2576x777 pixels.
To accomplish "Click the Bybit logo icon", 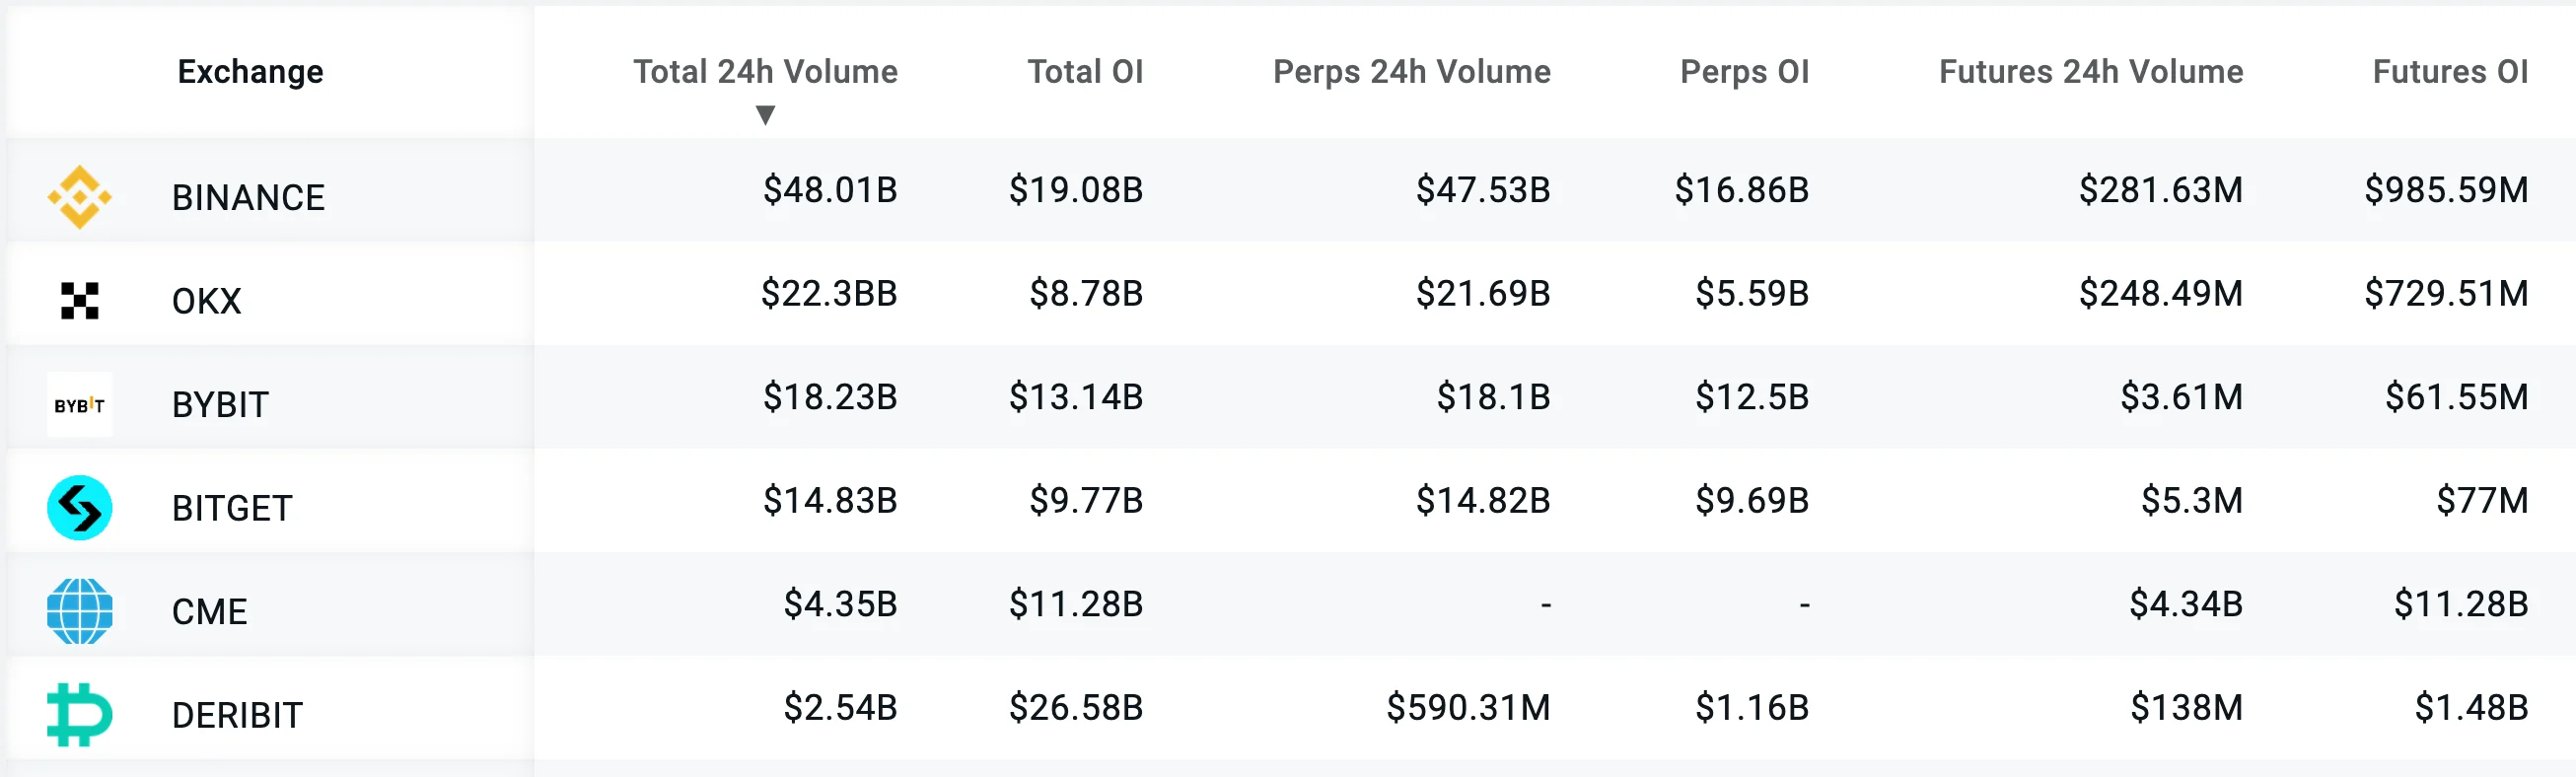I will (79, 405).
